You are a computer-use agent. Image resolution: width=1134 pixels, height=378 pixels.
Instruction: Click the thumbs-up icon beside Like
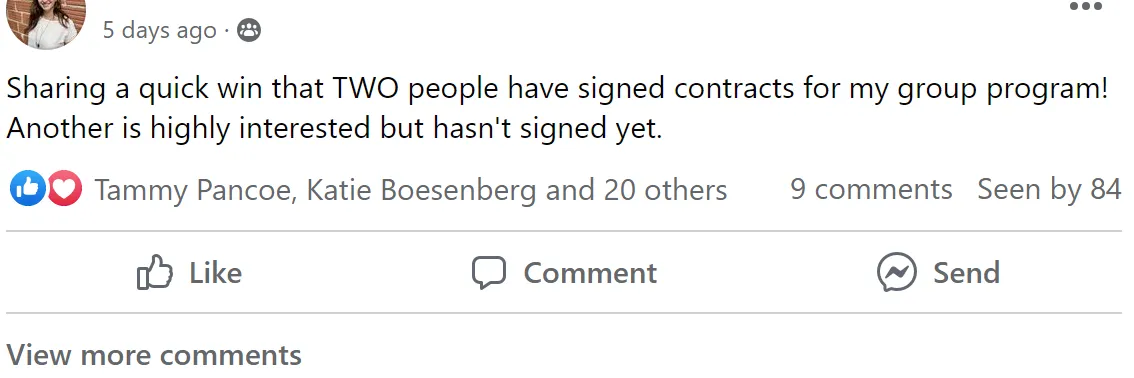(x=155, y=272)
